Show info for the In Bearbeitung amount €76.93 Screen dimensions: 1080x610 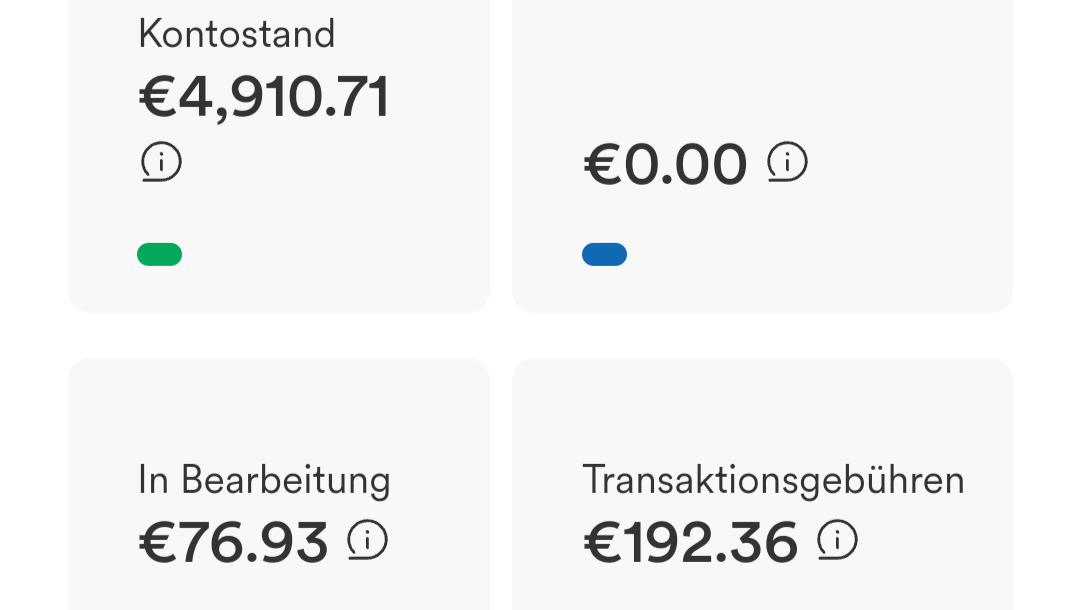tap(367, 539)
